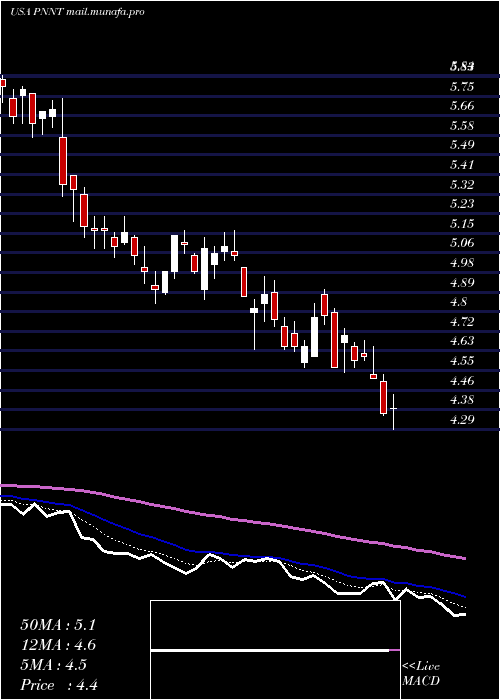Click the 4.55 price axis label
The height and width of the screenshot is (700, 500).
pos(462,361)
